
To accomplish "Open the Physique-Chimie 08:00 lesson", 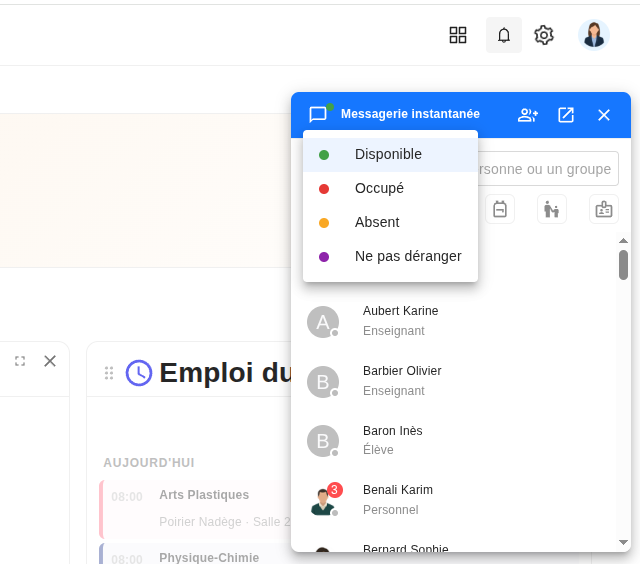I will coord(196,553).
